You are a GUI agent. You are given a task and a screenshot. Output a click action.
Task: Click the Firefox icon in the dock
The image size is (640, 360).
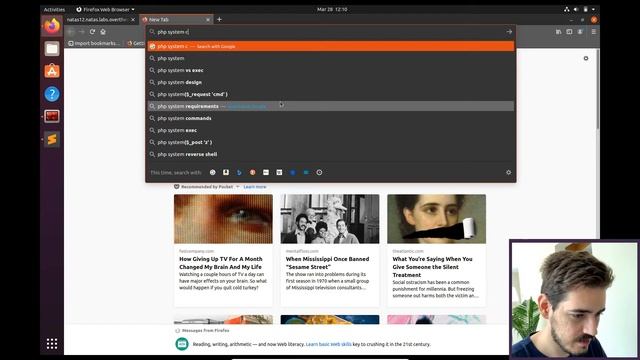[x=52, y=27]
